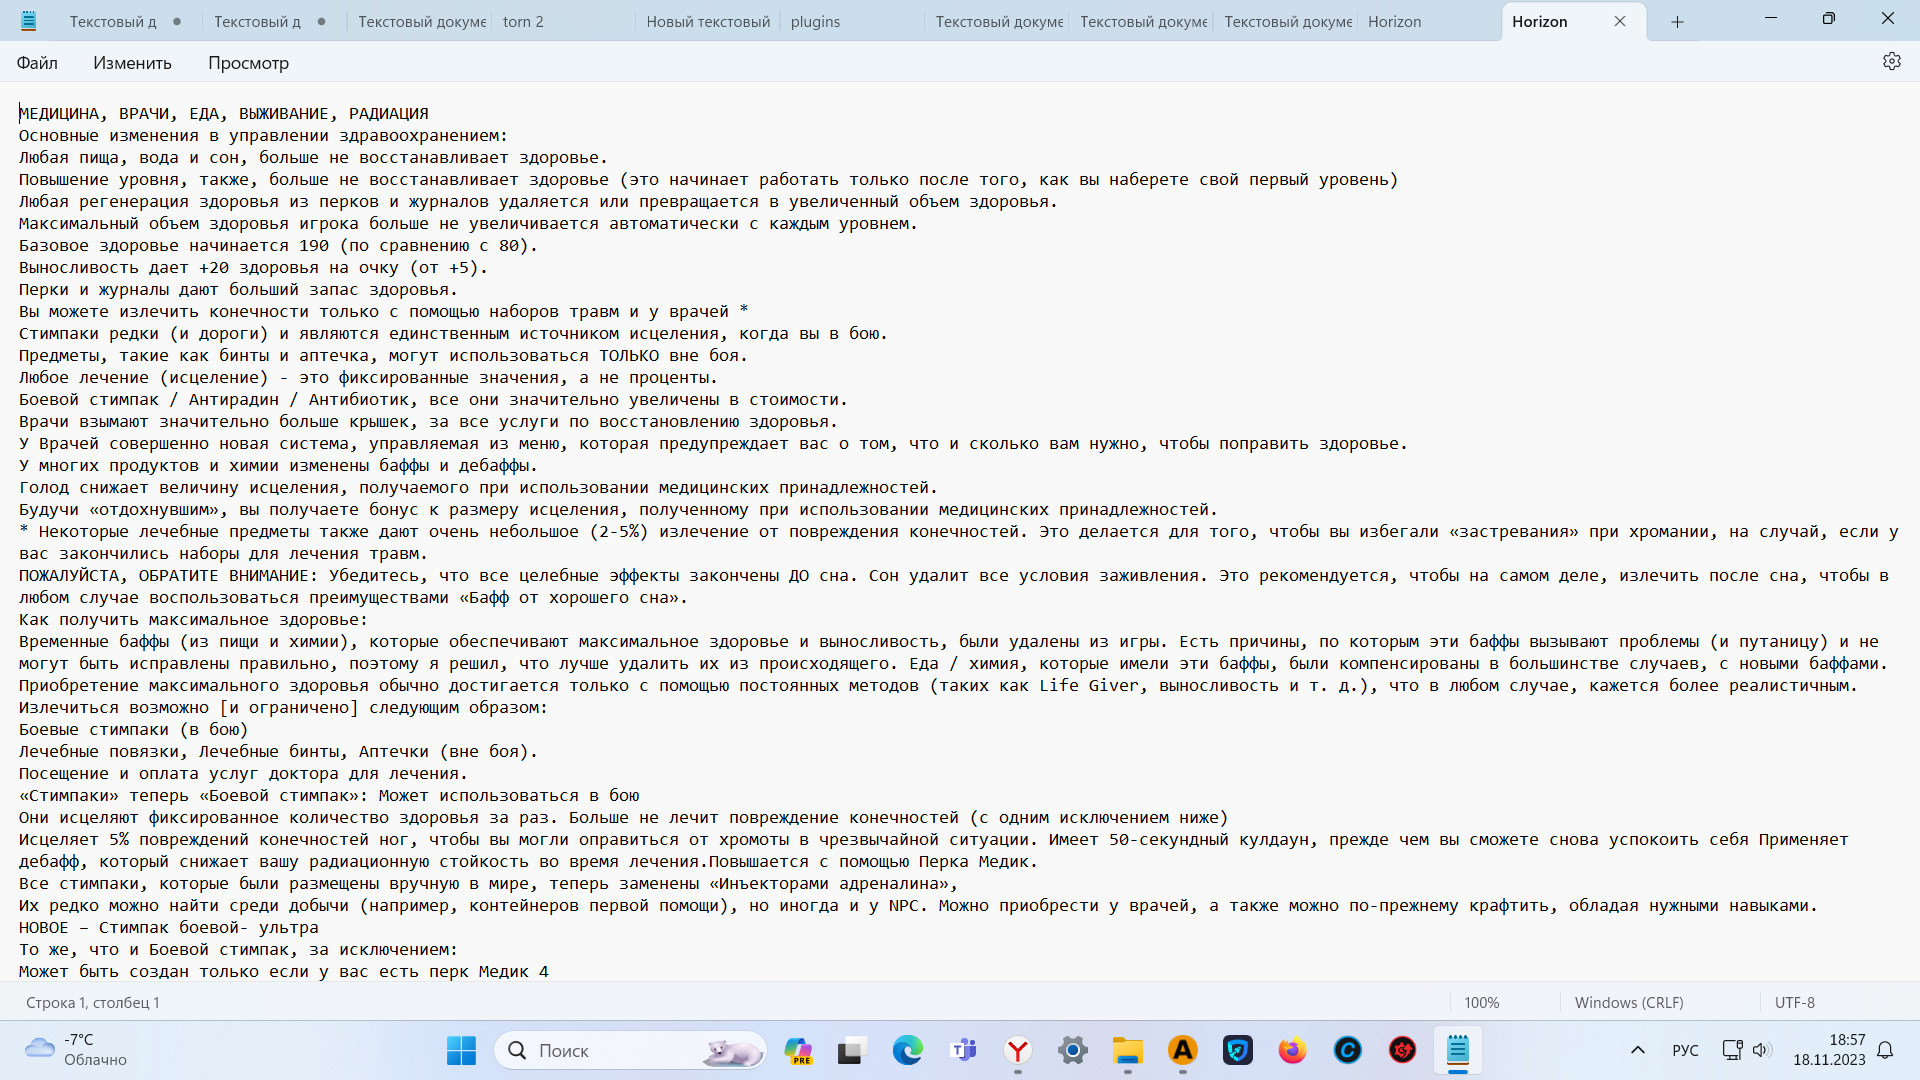Close the active Horizon tab
The image size is (1920, 1080).
pos(1620,21)
